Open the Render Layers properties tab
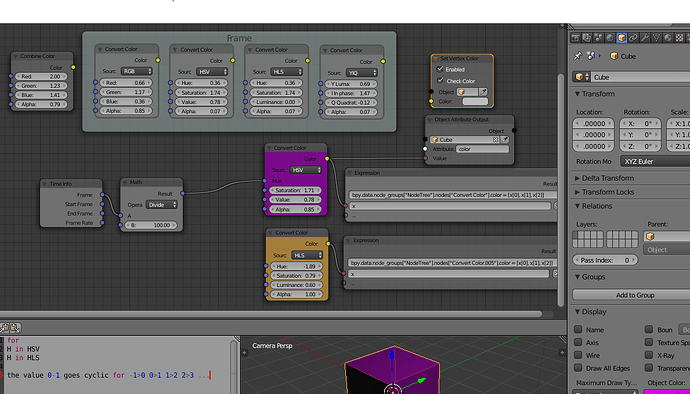The image size is (690, 394). 587,38
